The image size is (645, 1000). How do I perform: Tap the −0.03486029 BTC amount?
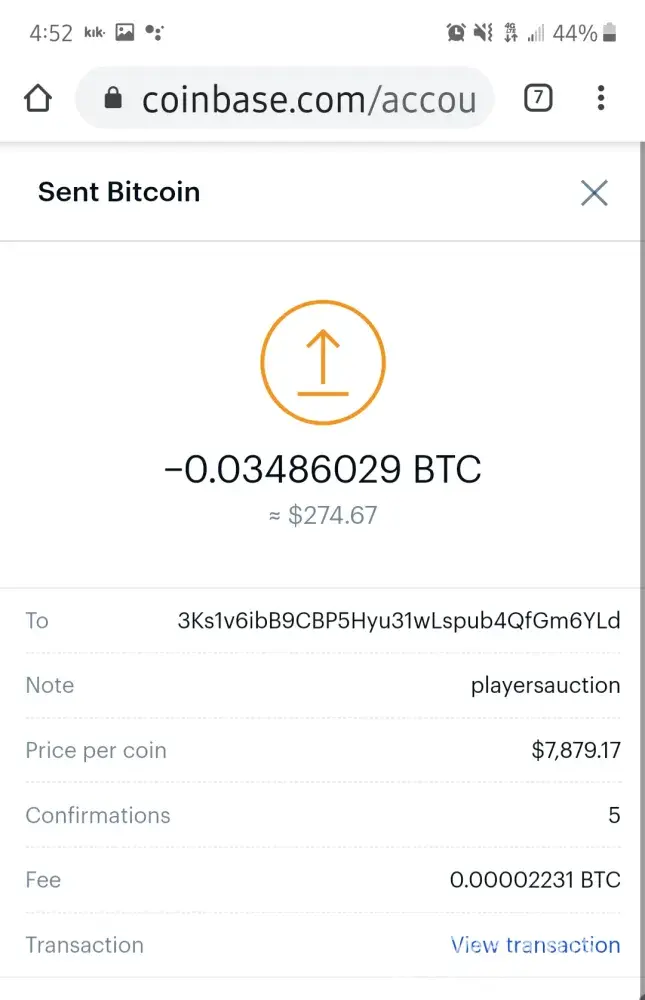(x=322, y=468)
